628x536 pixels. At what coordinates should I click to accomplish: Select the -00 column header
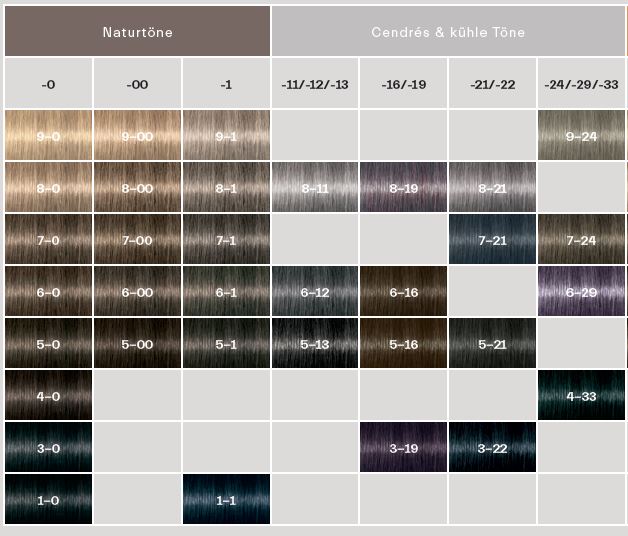[x=137, y=84]
